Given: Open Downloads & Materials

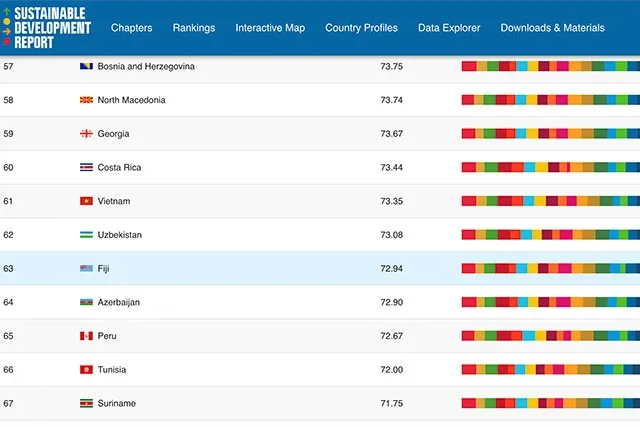Looking at the screenshot, I should [x=553, y=28].
